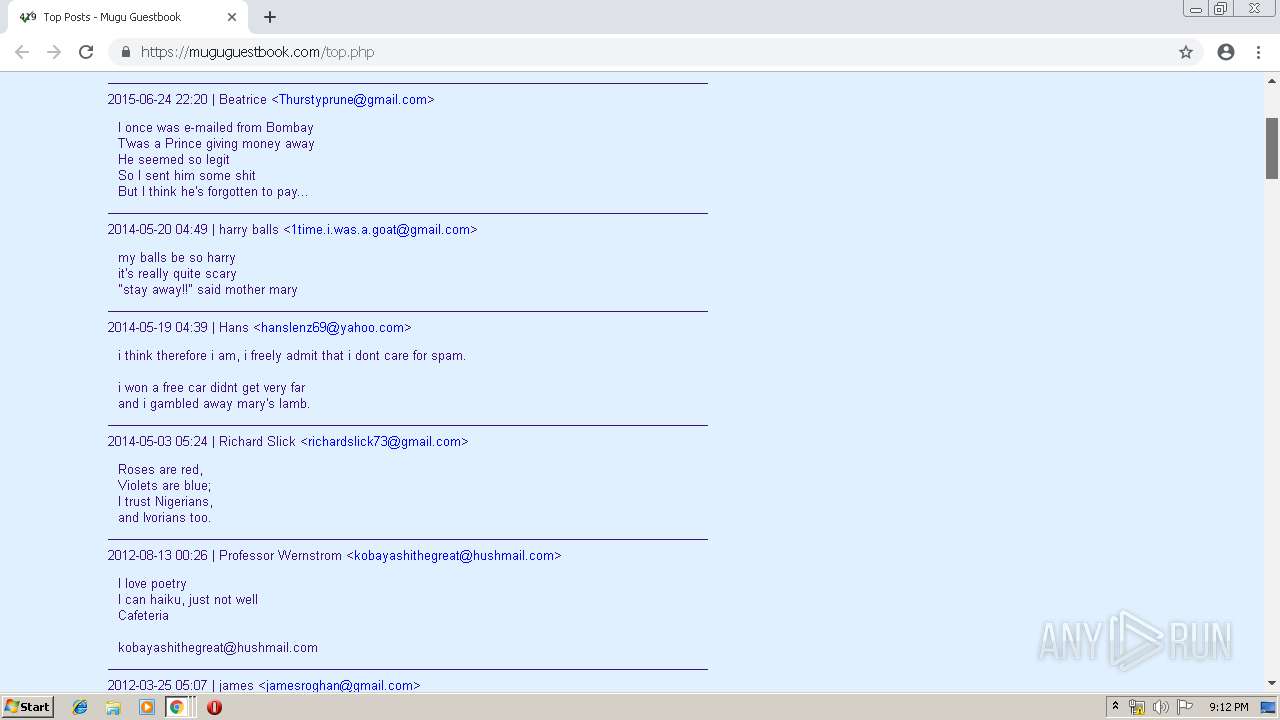Open Richard Slick's email link richardslick73@gmail.com
1280x720 pixels.
tap(384, 442)
